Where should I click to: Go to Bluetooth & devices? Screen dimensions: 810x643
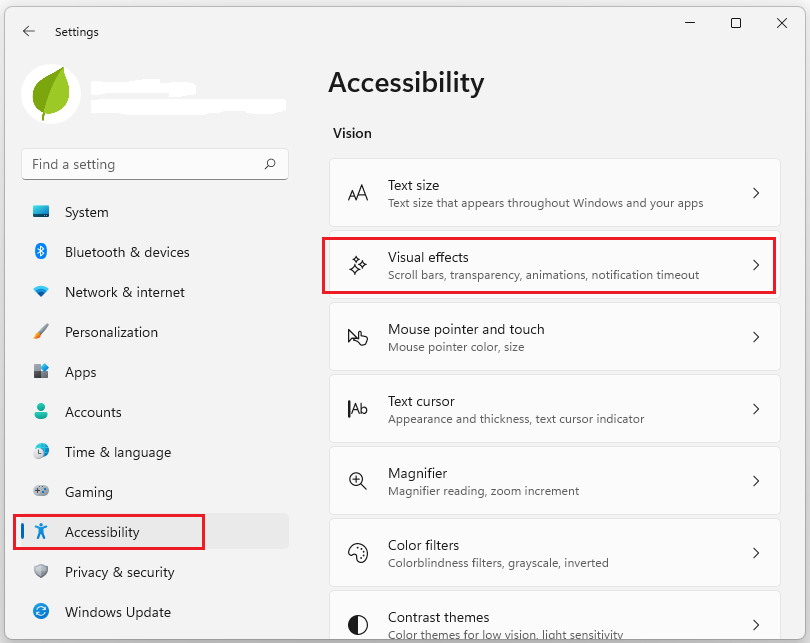point(154,252)
